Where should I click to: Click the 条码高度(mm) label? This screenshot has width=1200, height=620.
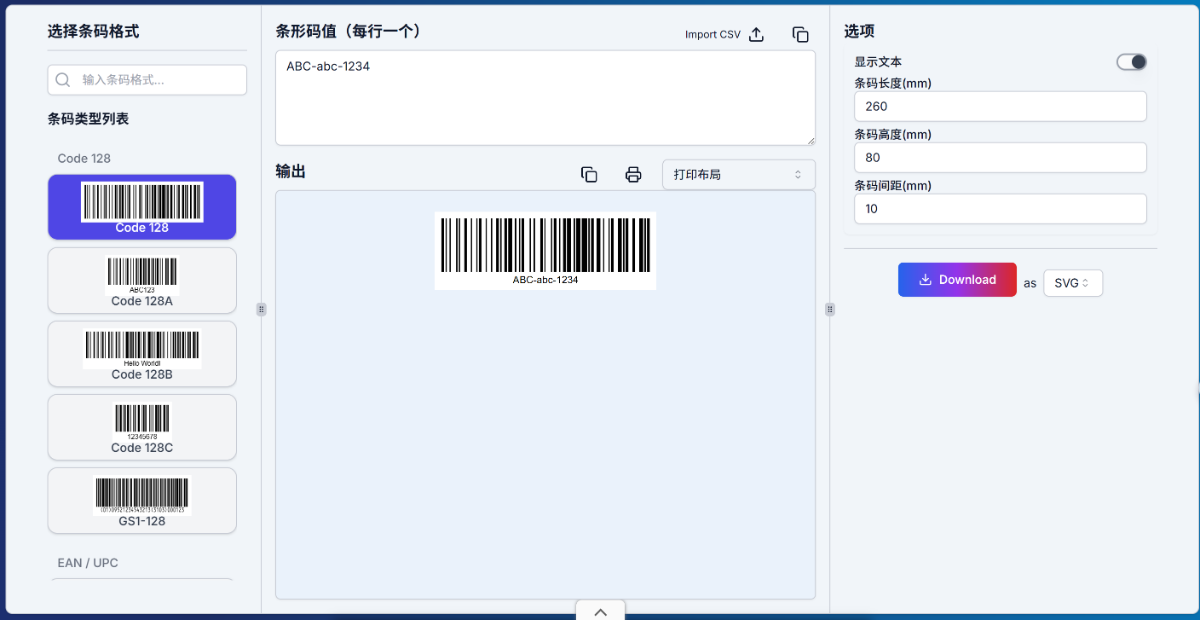click(893, 134)
